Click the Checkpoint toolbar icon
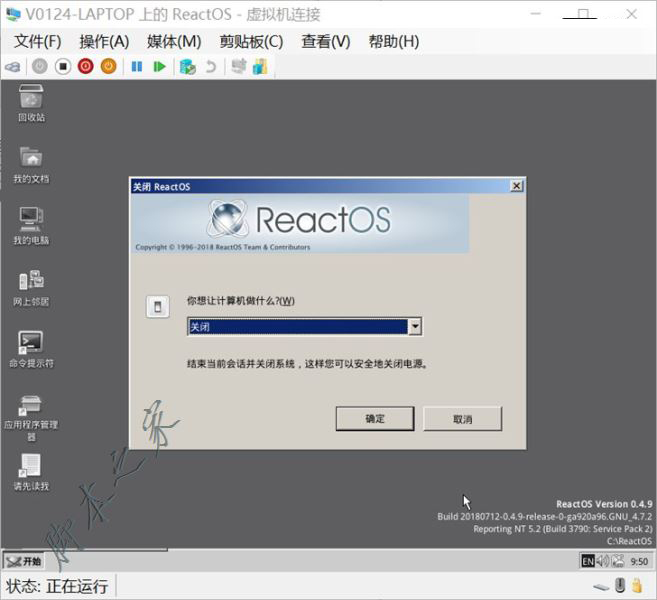The width and height of the screenshot is (657, 600). pyautogui.click(x=187, y=67)
